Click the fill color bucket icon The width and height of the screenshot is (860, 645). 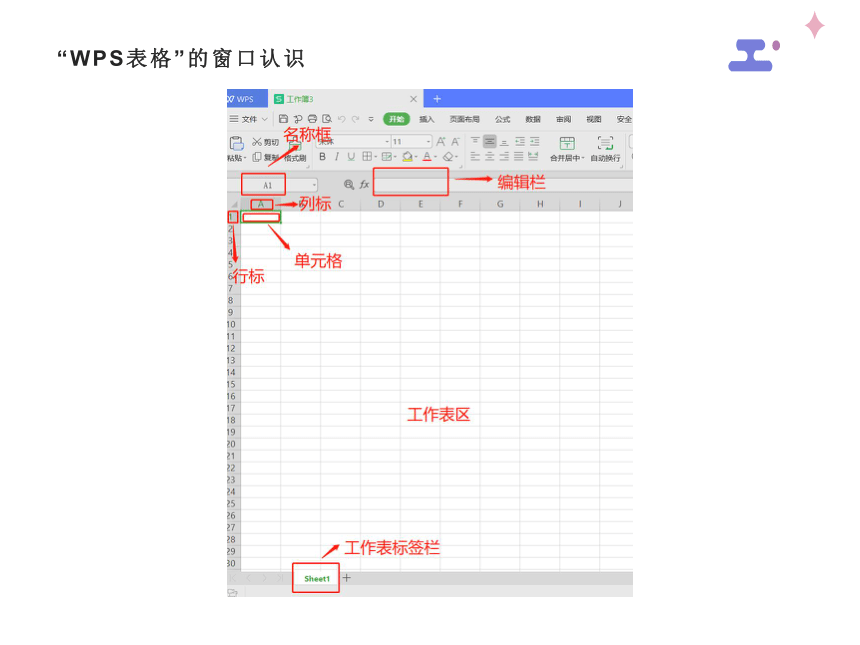[407, 157]
